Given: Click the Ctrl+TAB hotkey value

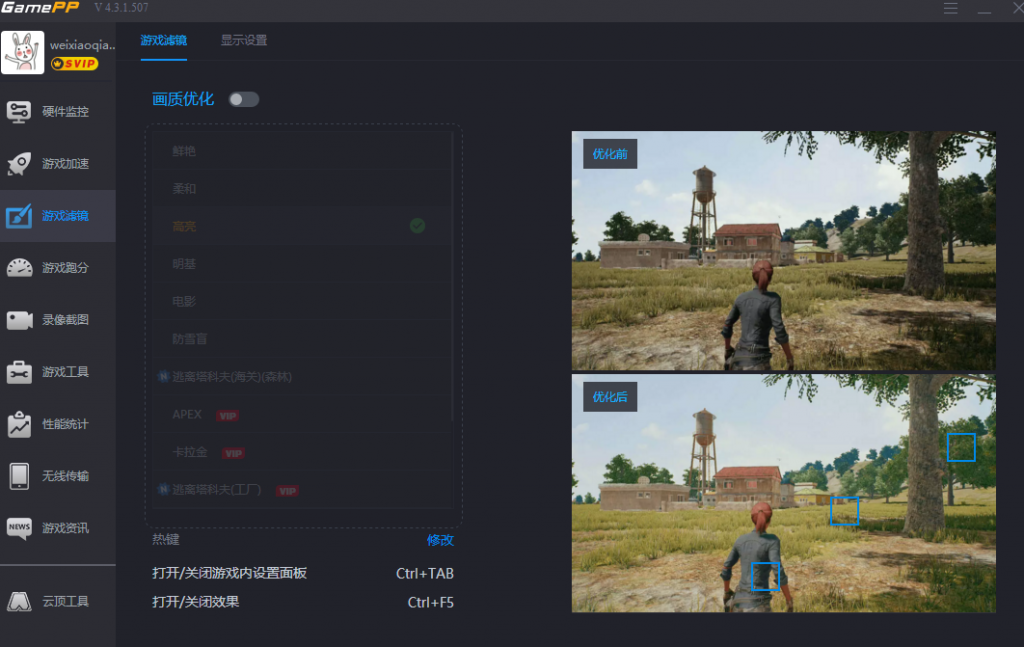Looking at the screenshot, I should (424, 573).
